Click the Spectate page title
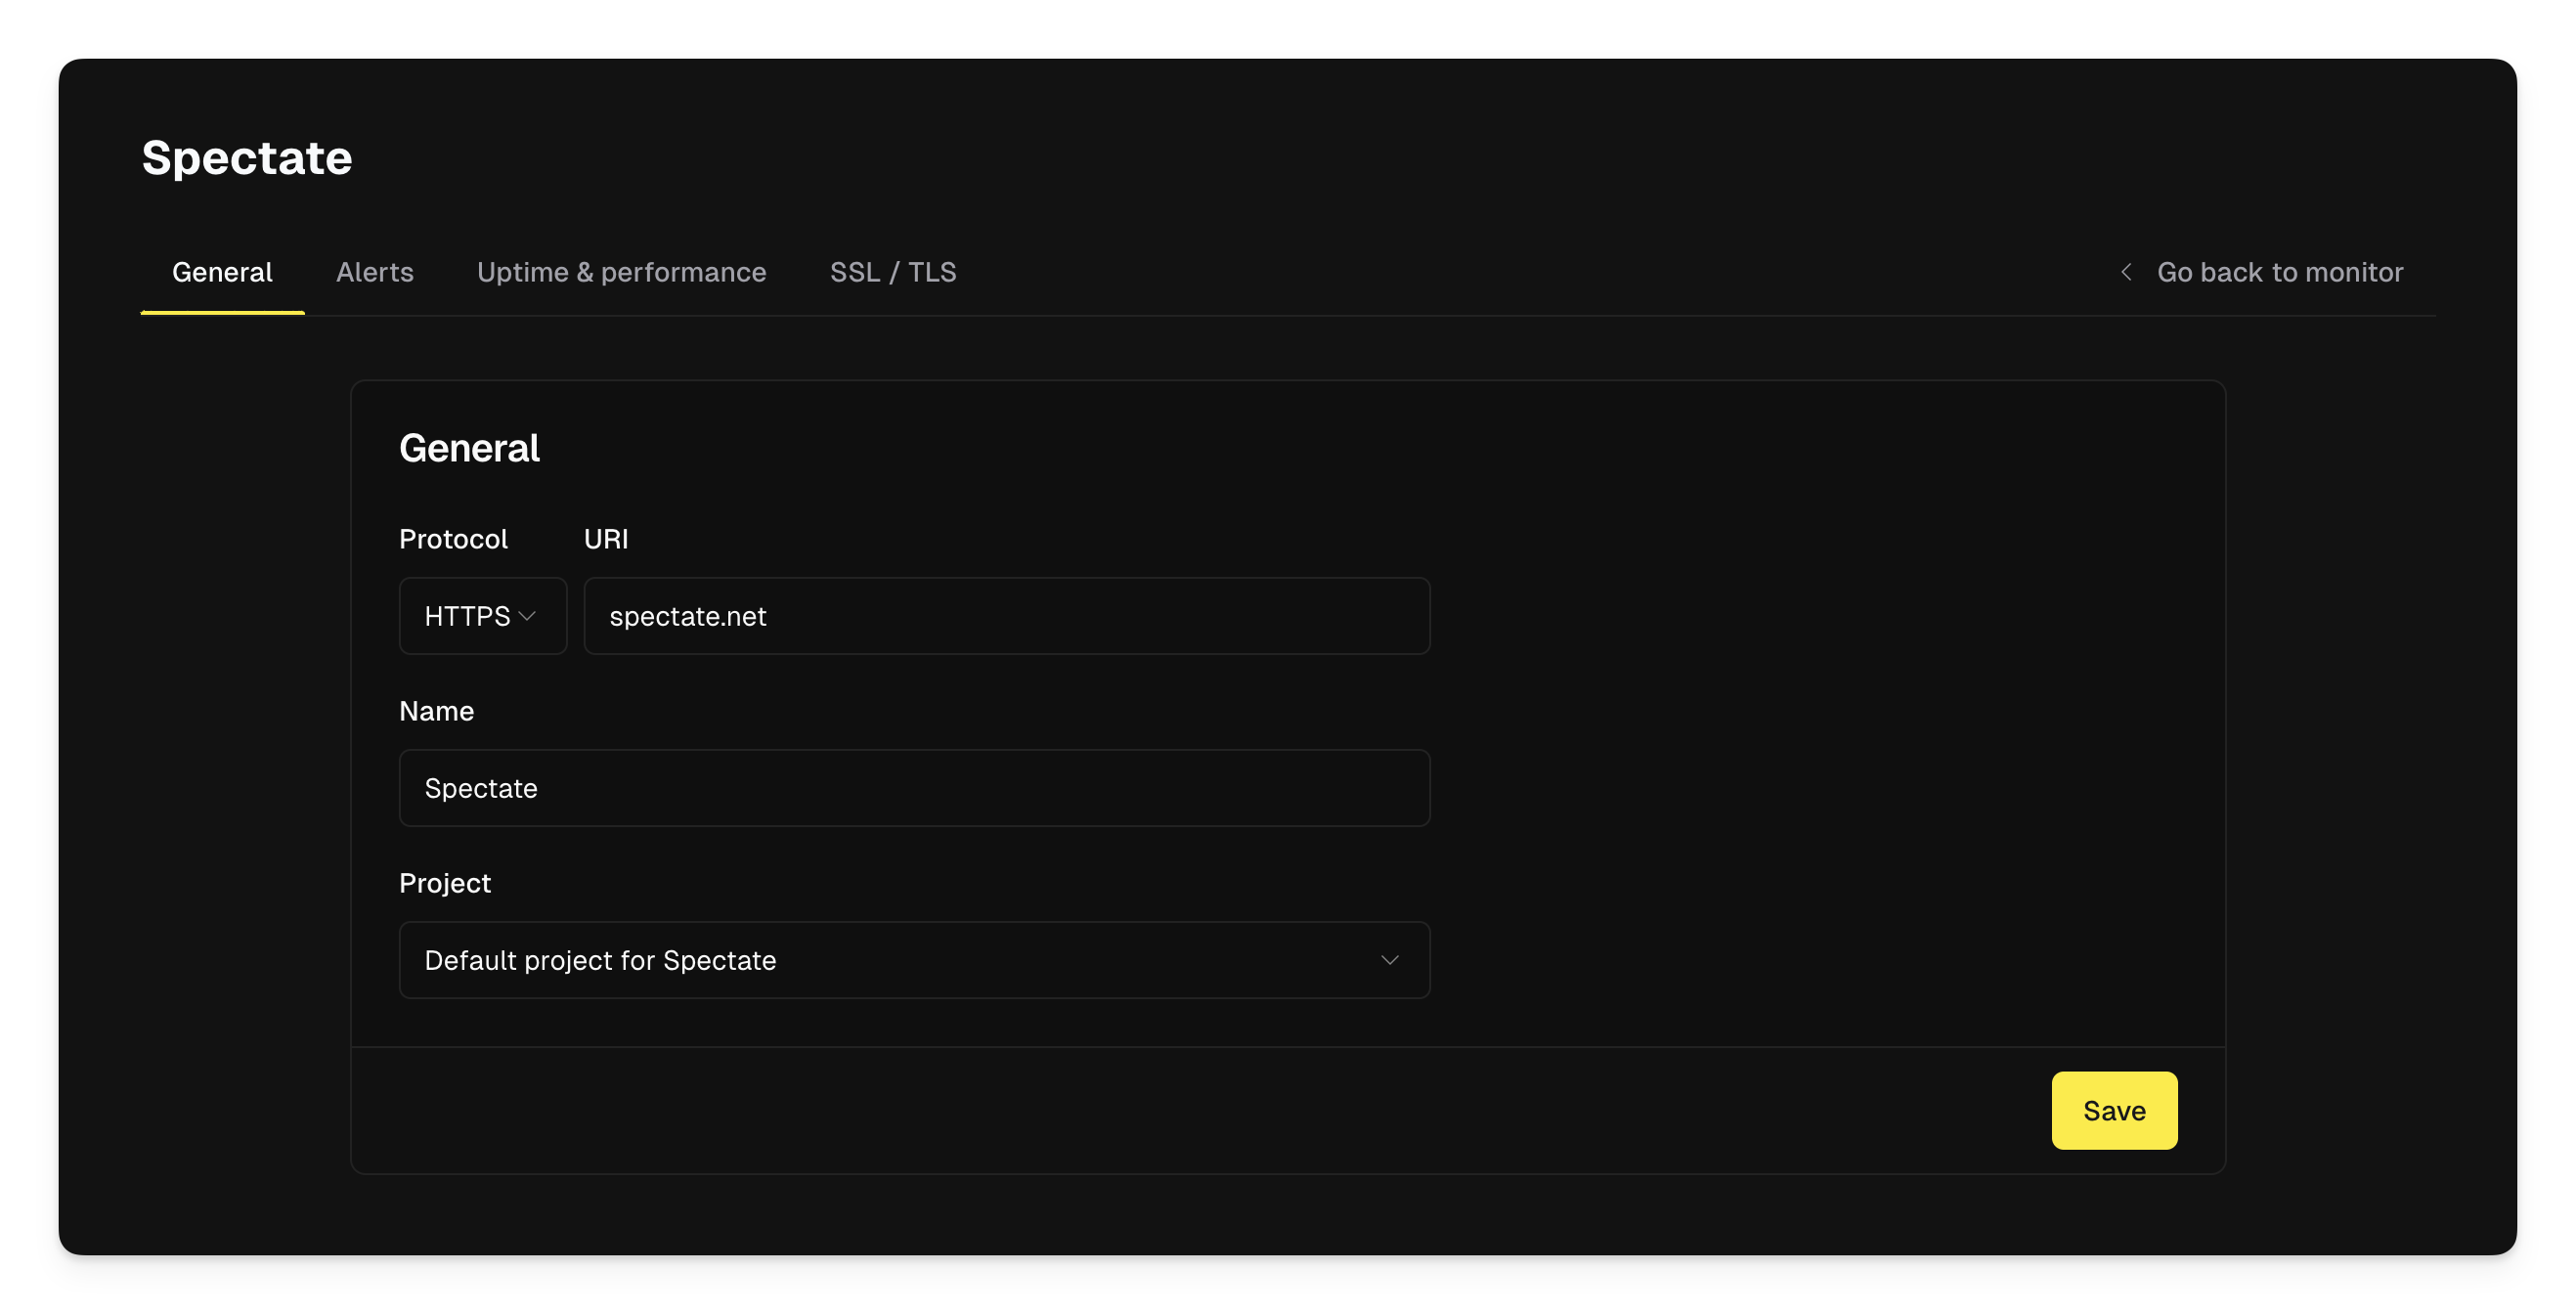 tap(247, 157)
